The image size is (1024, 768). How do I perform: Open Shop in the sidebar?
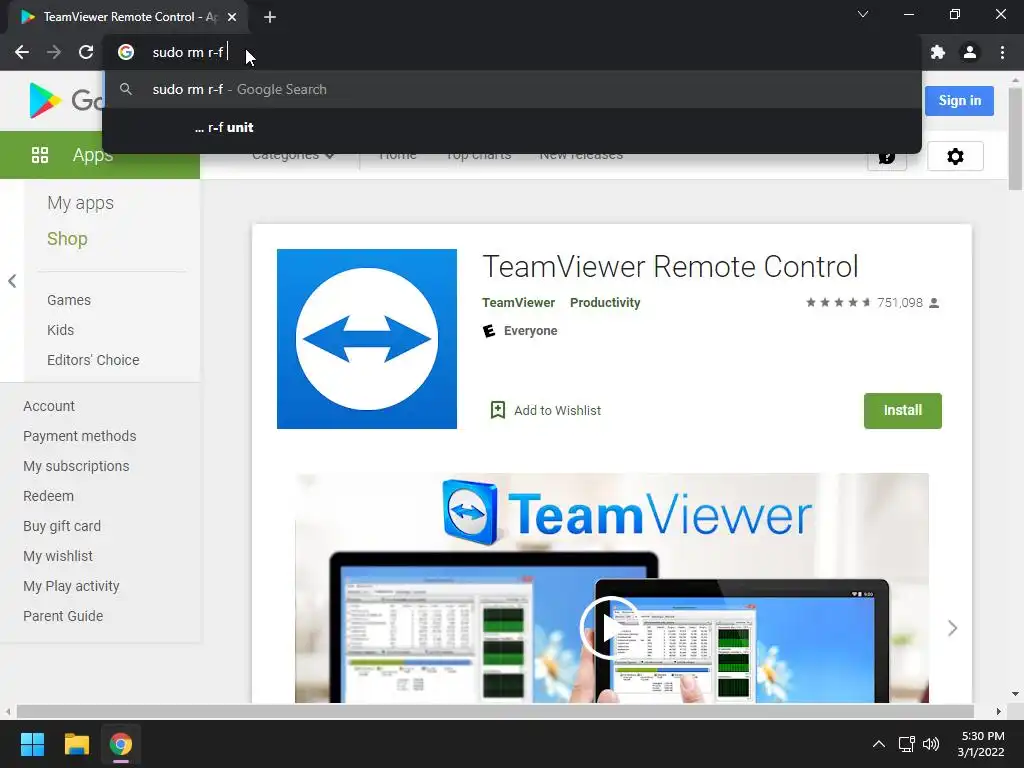click(x=67, y=238)
